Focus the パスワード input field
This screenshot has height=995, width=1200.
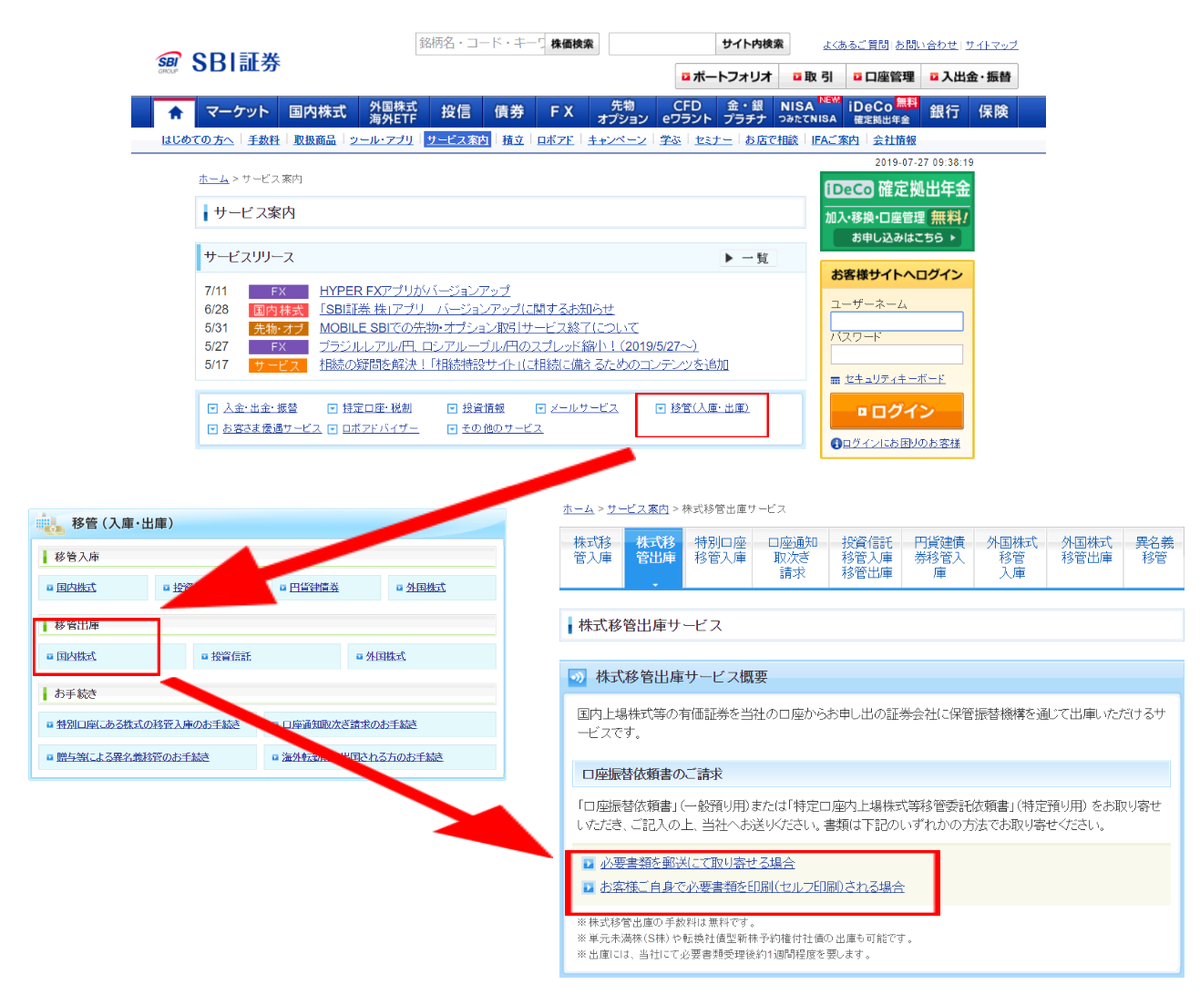pos(896,354)
